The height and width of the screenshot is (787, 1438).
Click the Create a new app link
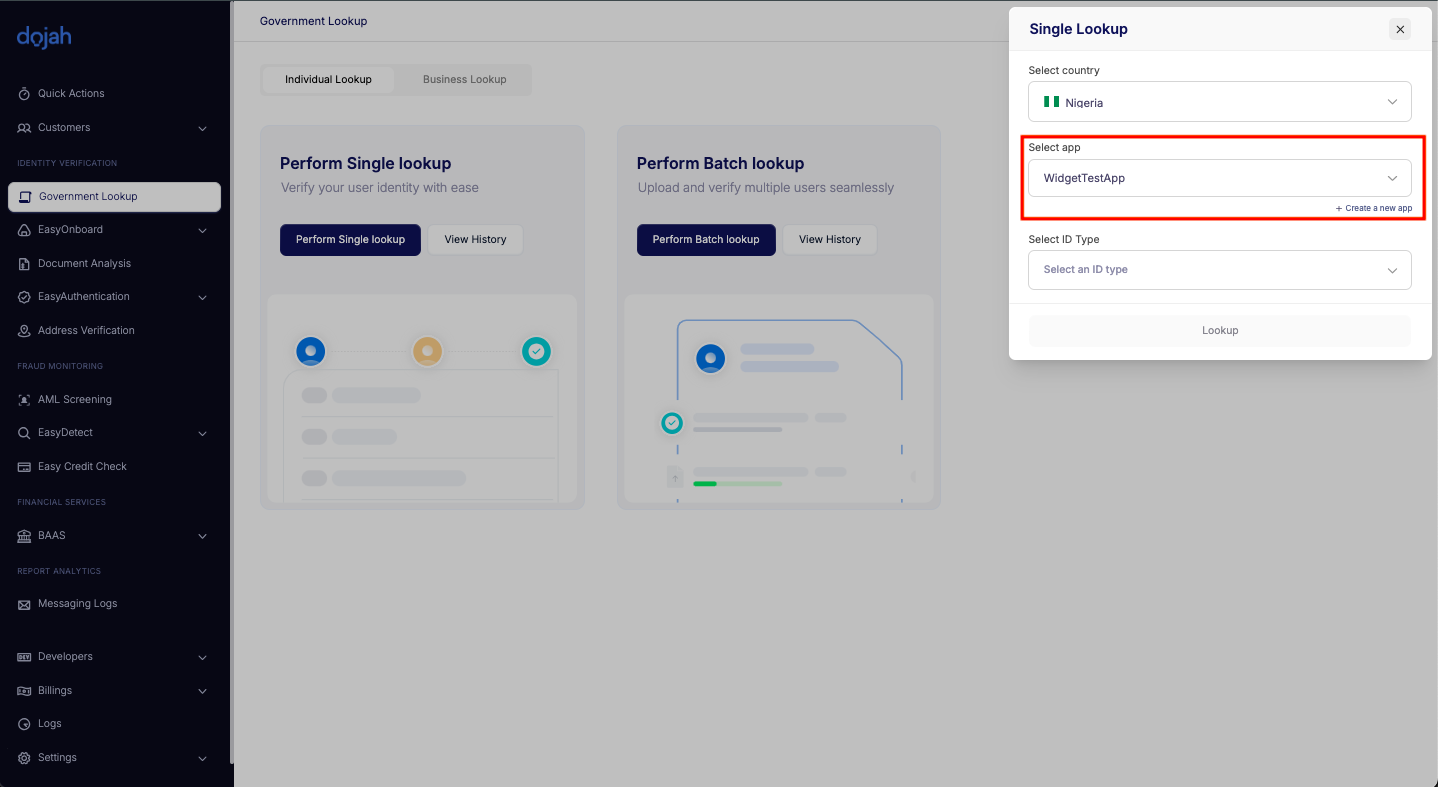click(x=1374, y=208)
